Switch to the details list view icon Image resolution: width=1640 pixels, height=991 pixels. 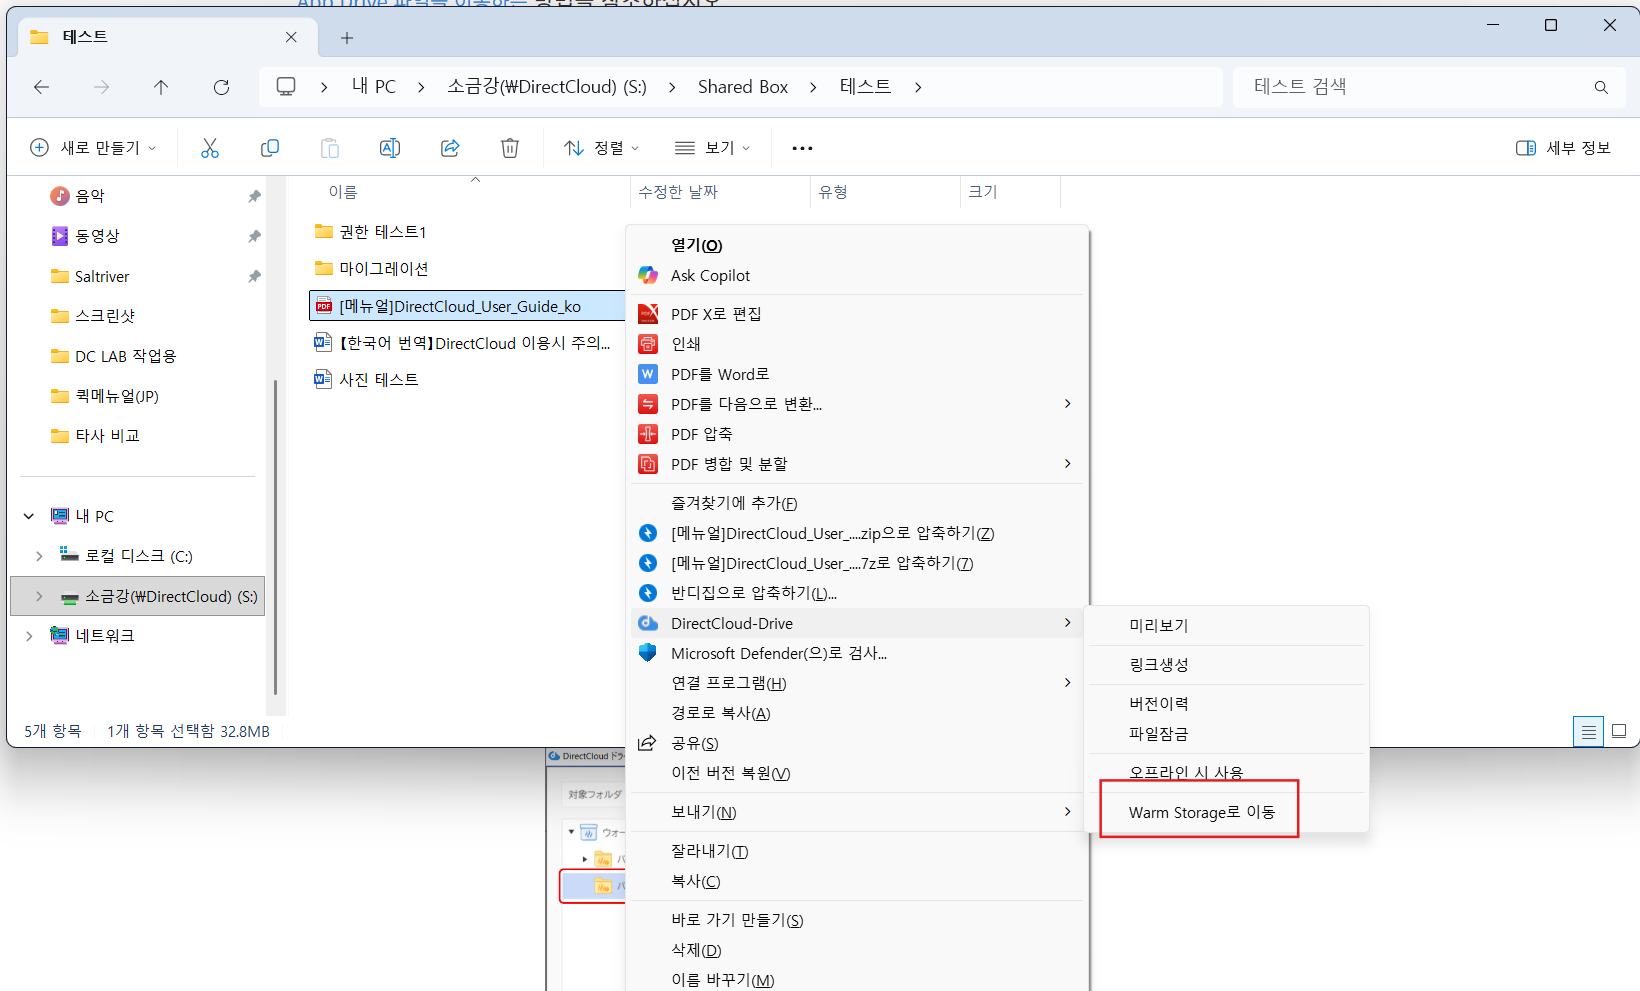tap(1588, 731)
